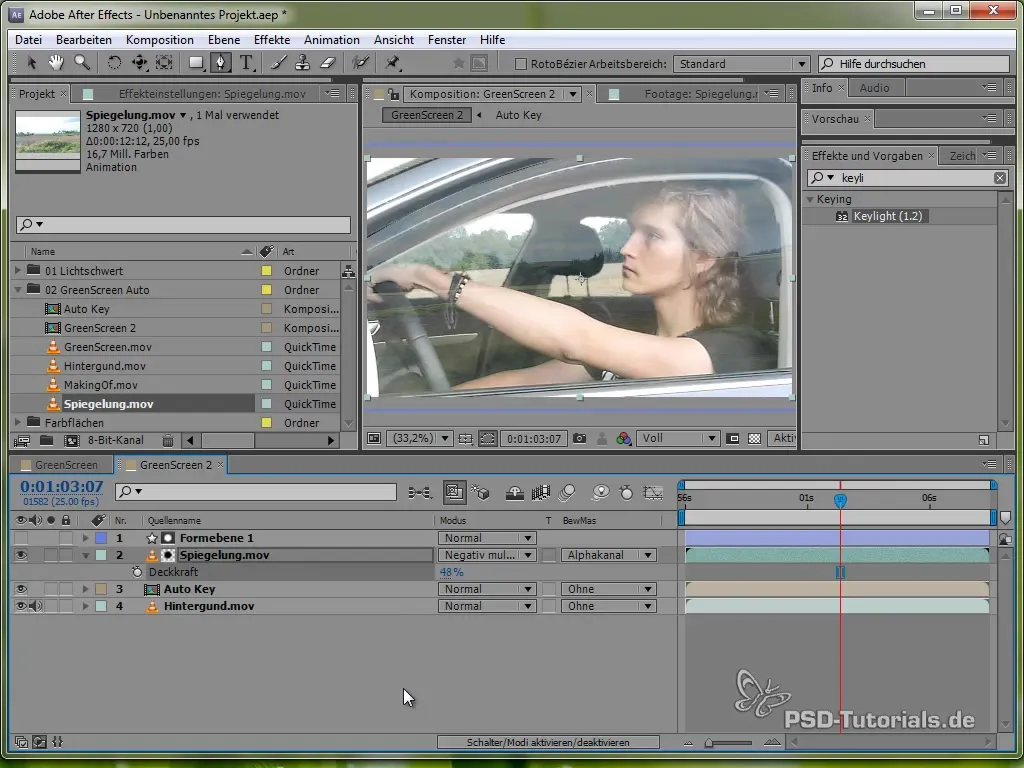Open the Komposition menu
Image resolution: width=1024 pixels, height=768 pixels.
click(x=159, y=40)
